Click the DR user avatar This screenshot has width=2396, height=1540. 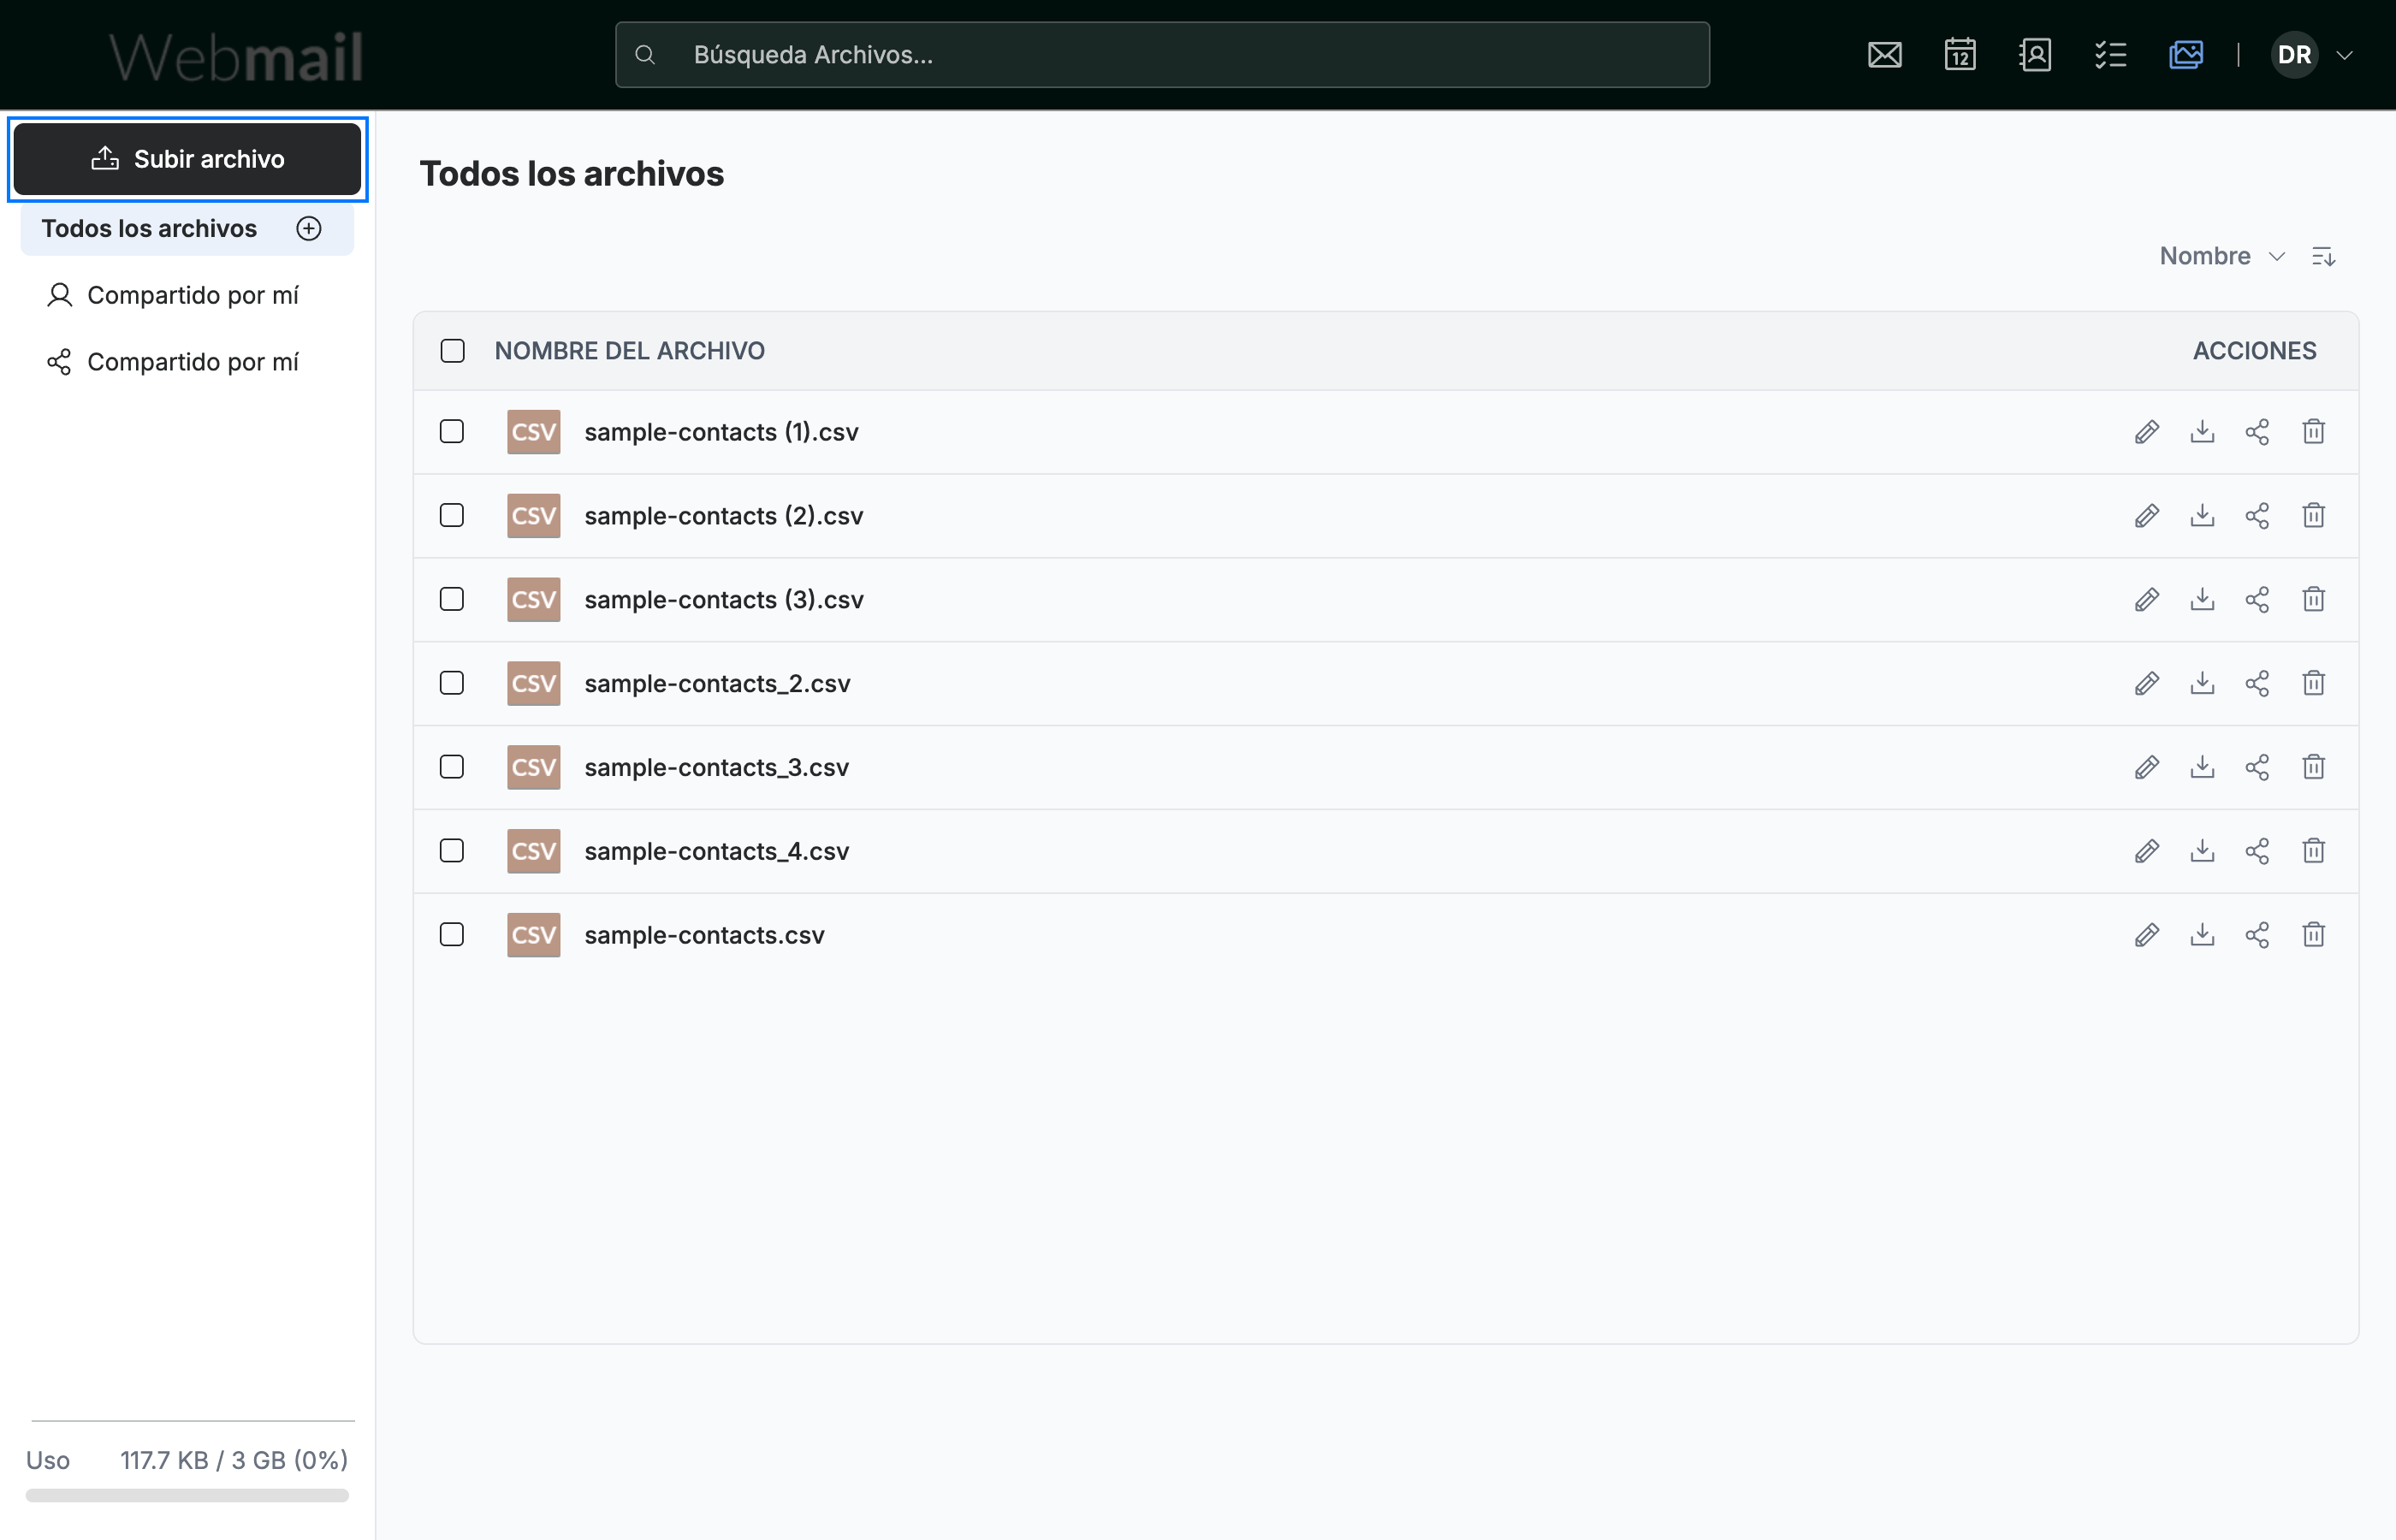pos(2294,55)
